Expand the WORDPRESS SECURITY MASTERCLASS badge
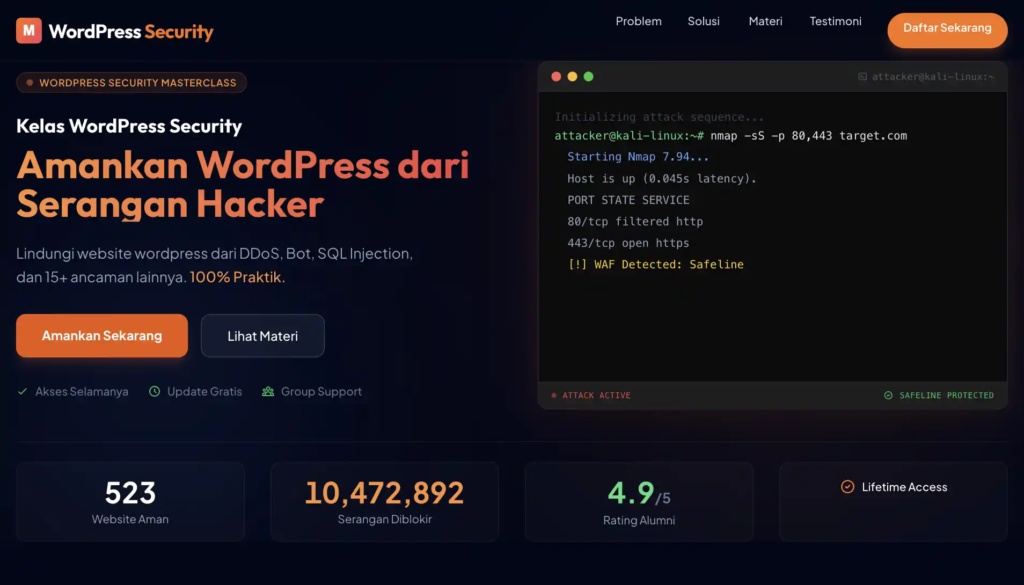1024x585 pixels. (x=131, y=82)
